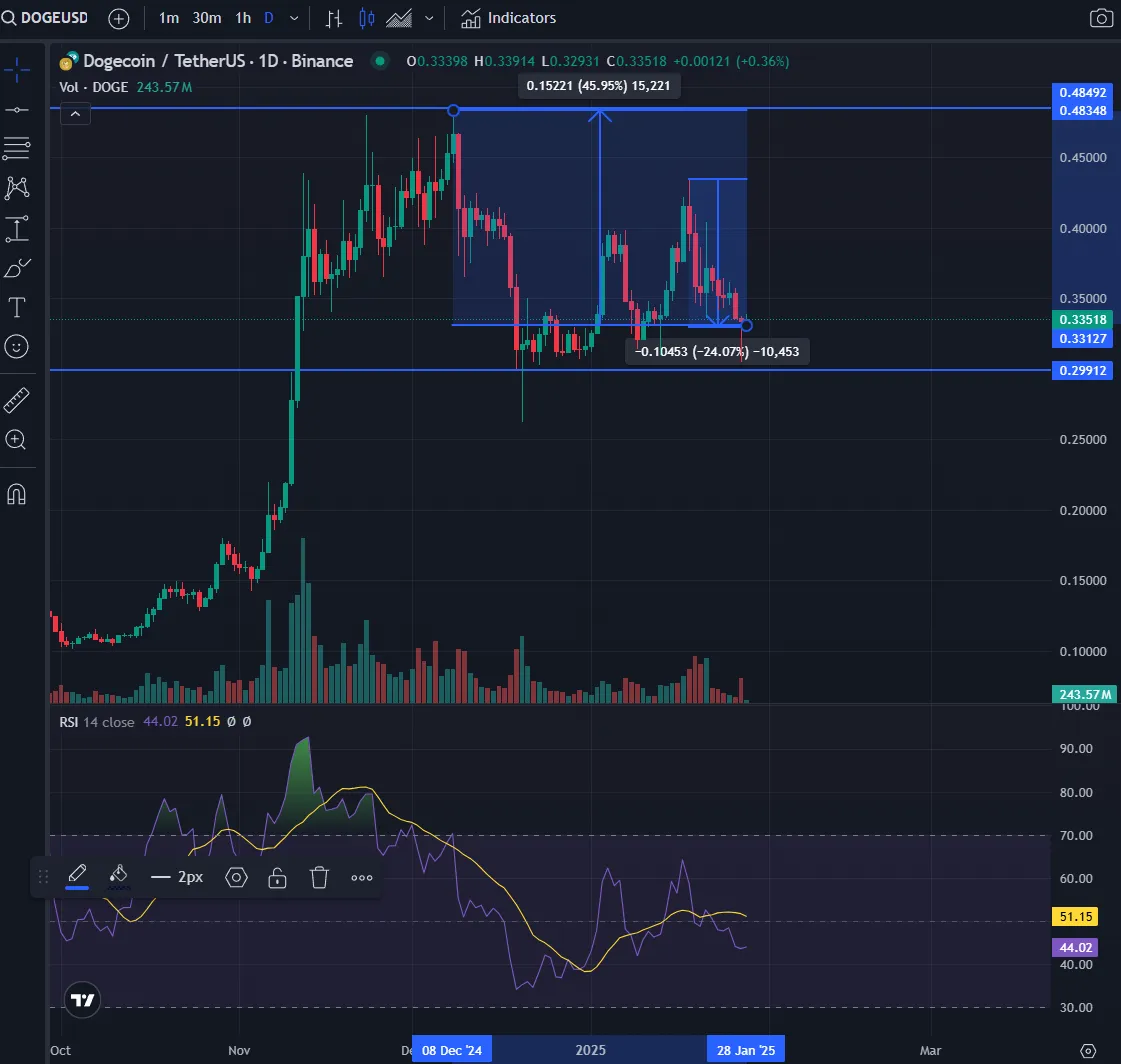Open more drawing options menu

362,877
